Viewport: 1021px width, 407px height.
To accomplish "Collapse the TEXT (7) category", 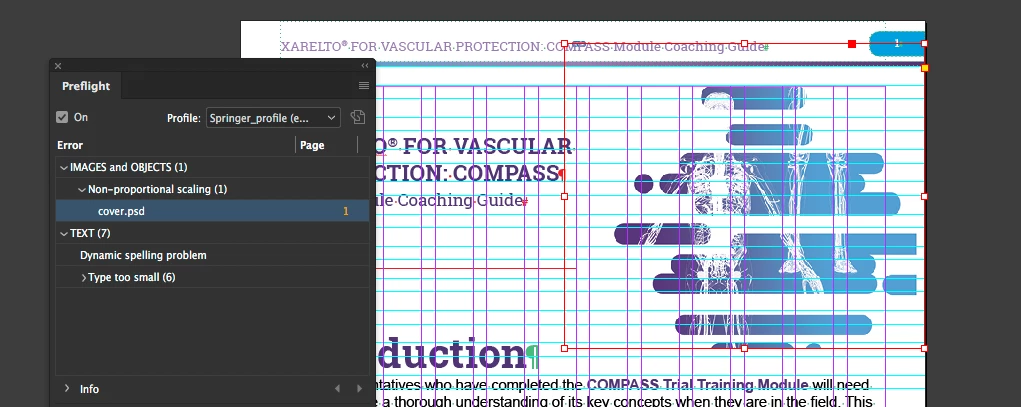I will click(64, 233).
